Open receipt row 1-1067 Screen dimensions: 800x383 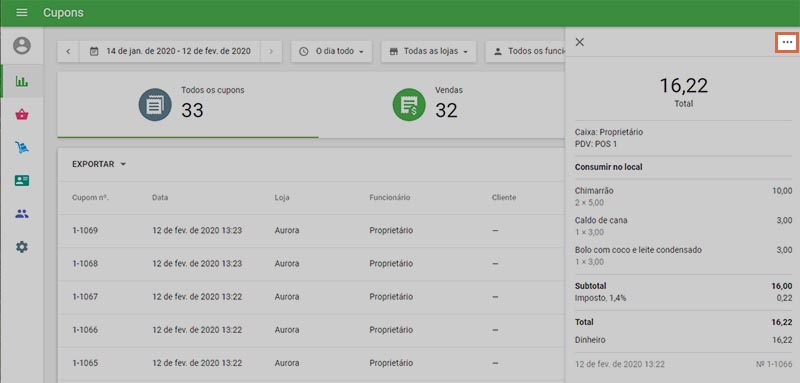click(311, 297)
